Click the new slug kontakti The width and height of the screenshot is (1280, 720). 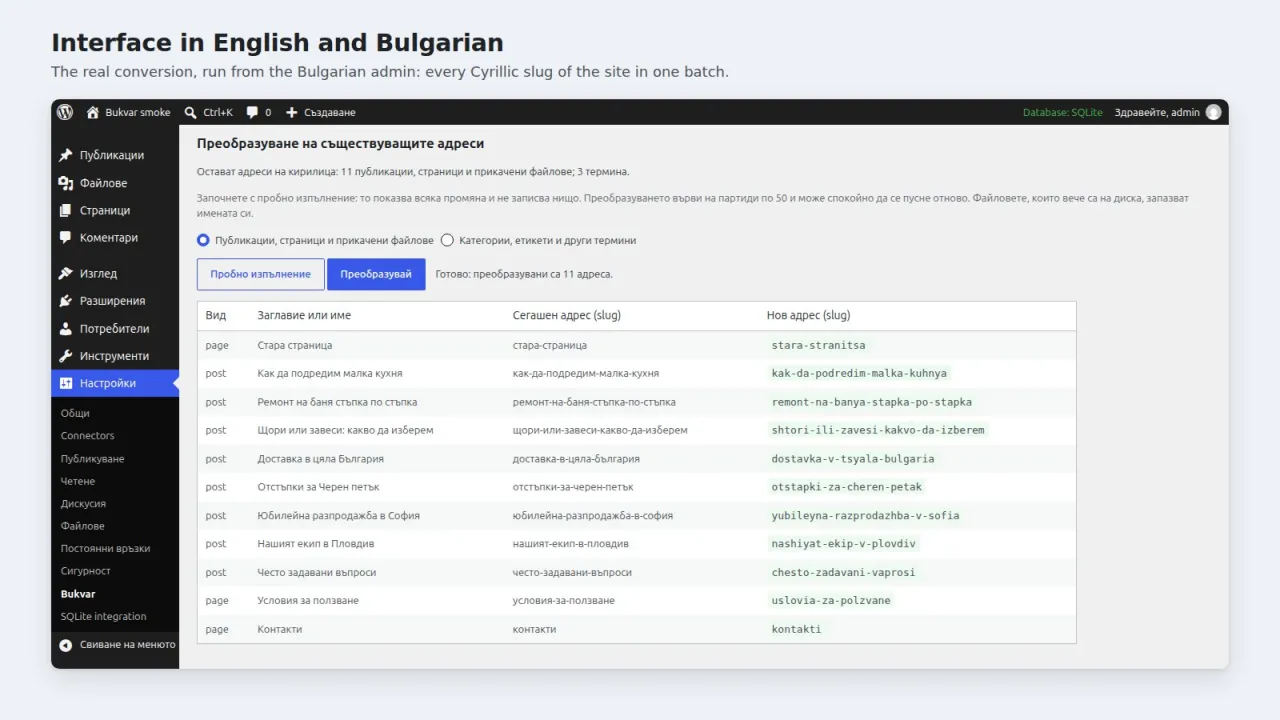tap(796, 630)
